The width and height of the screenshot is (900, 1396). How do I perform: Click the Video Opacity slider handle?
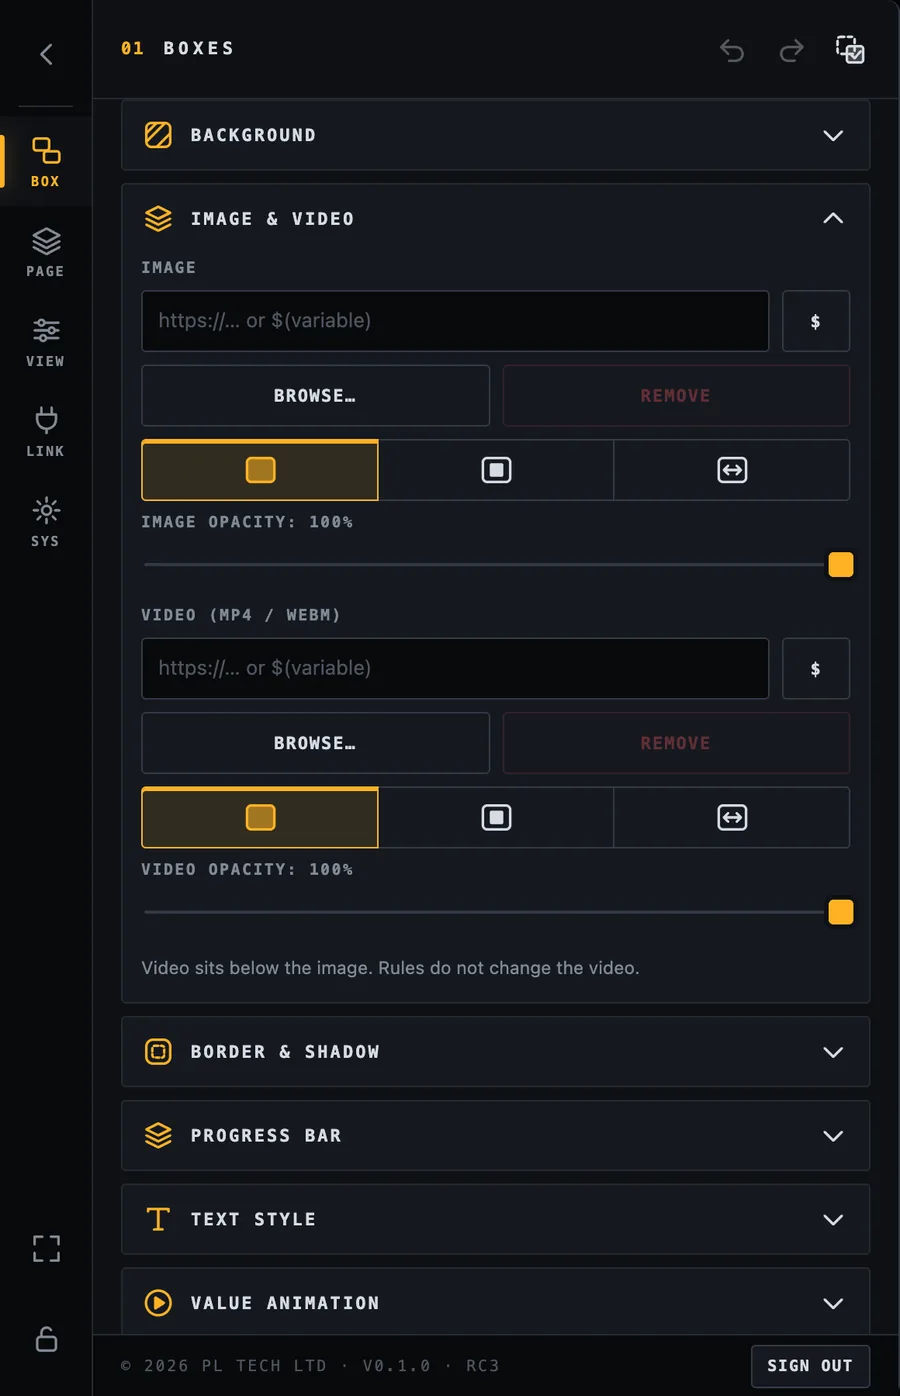click(x=841, y=912)
